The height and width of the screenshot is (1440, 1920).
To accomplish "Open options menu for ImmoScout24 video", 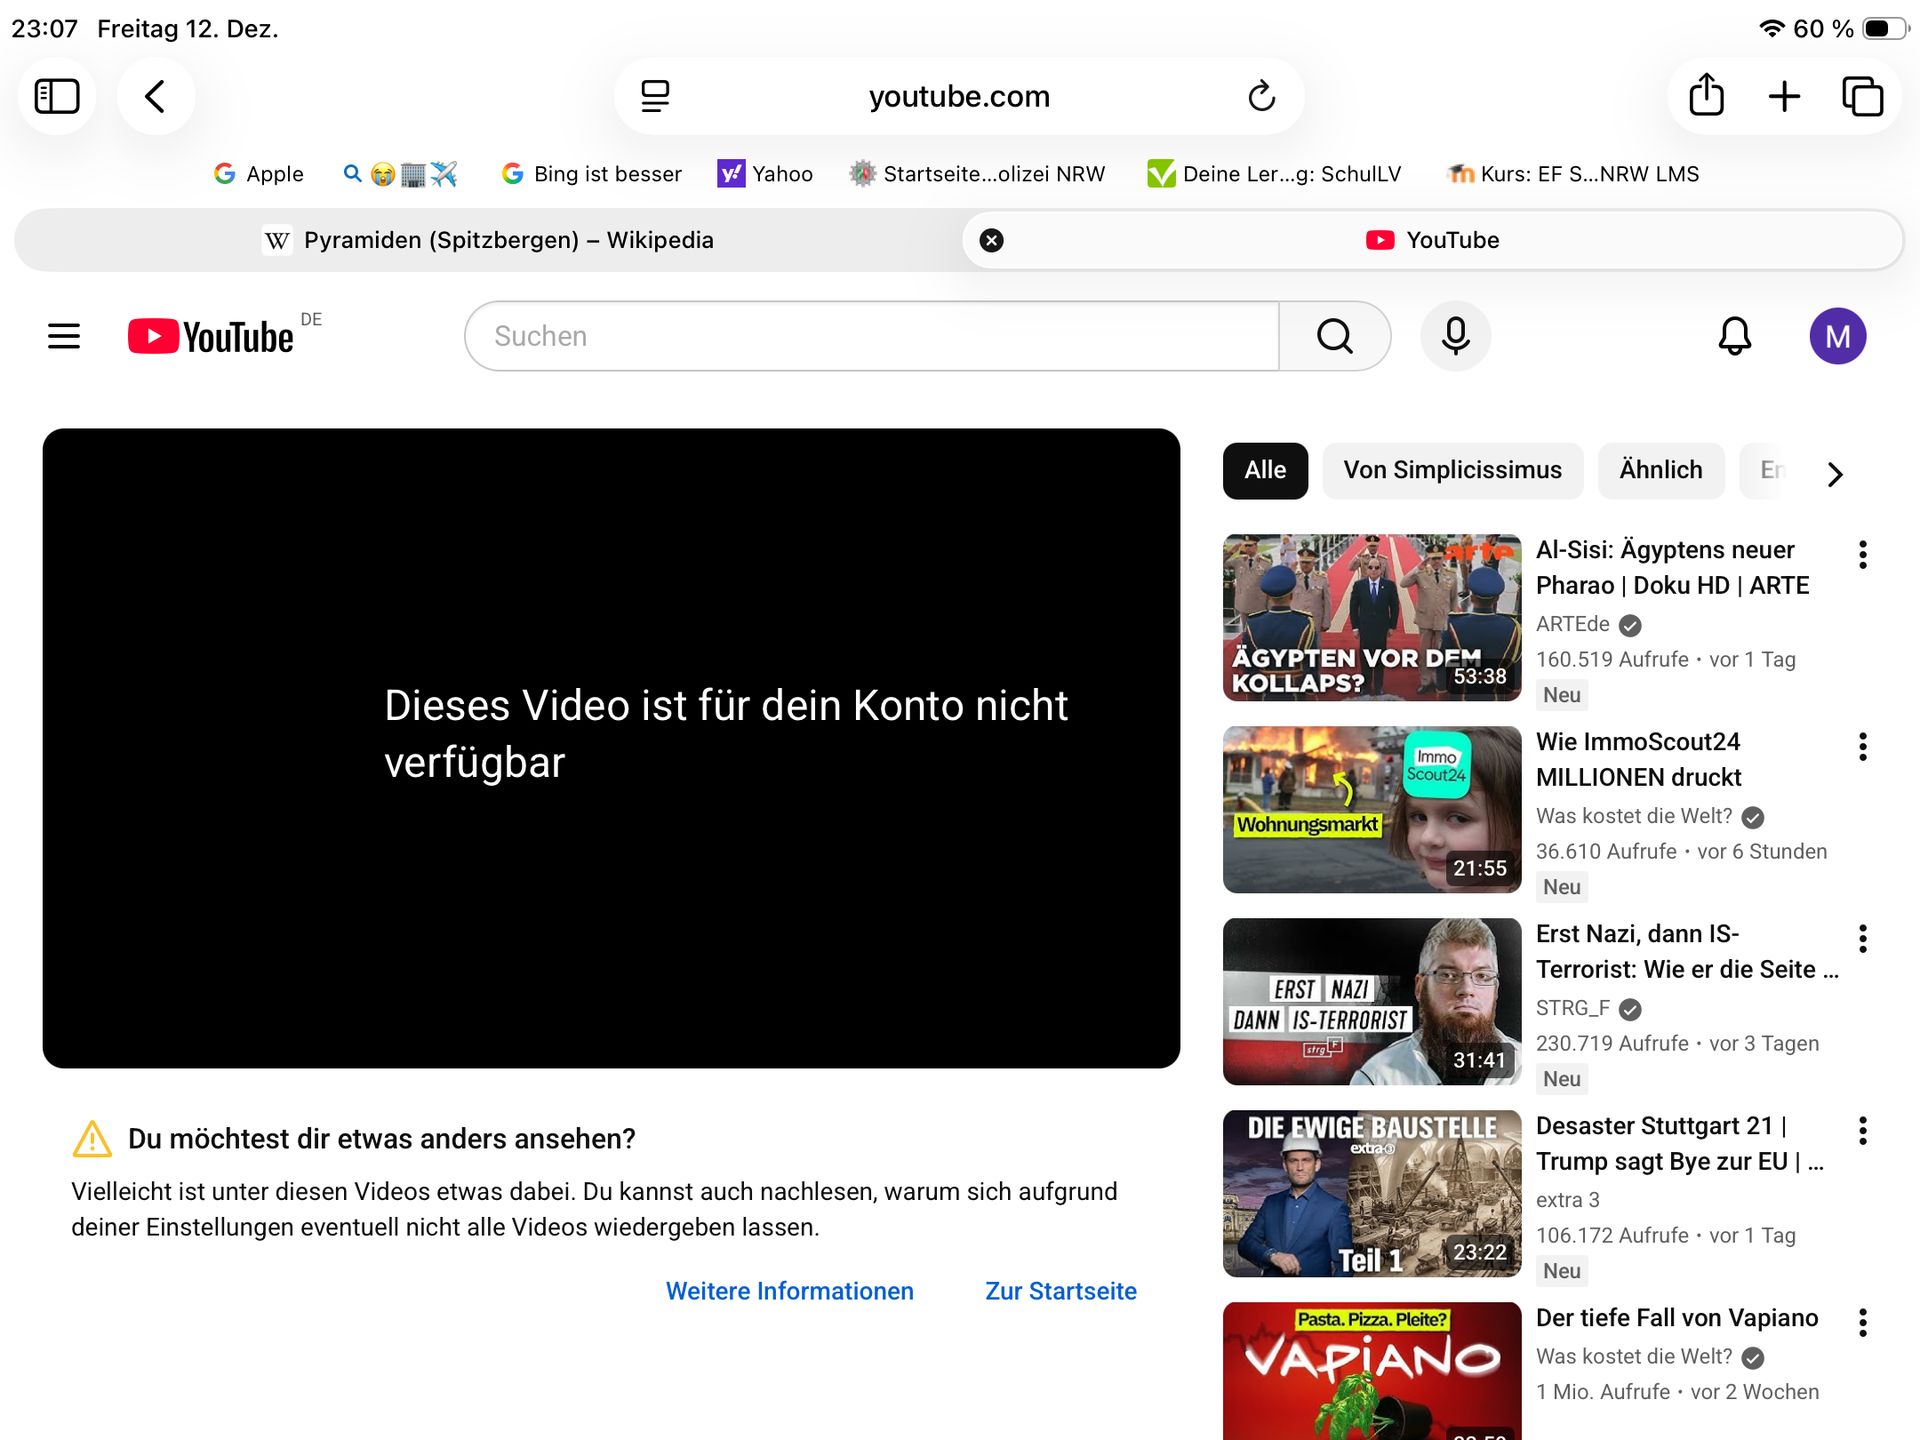I will (1862, 747).
